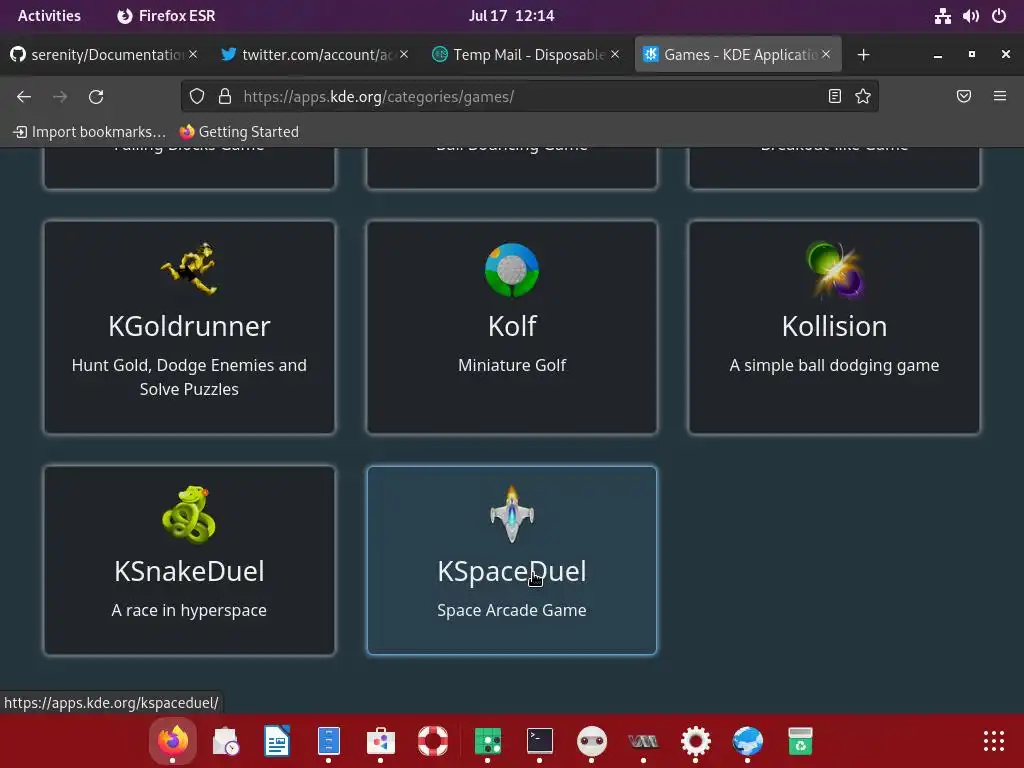1024x768 pixels.
Task: Click 'A simple ball dodging game' text
Action: 834,365
